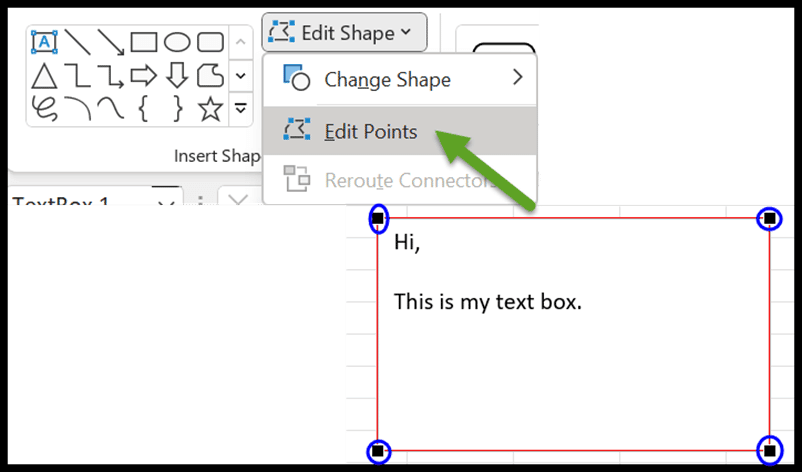The height and width of the screenshot is (472, 802).
Task: Click the bottom-right edit point handle
Action: [x=770, y=451]
